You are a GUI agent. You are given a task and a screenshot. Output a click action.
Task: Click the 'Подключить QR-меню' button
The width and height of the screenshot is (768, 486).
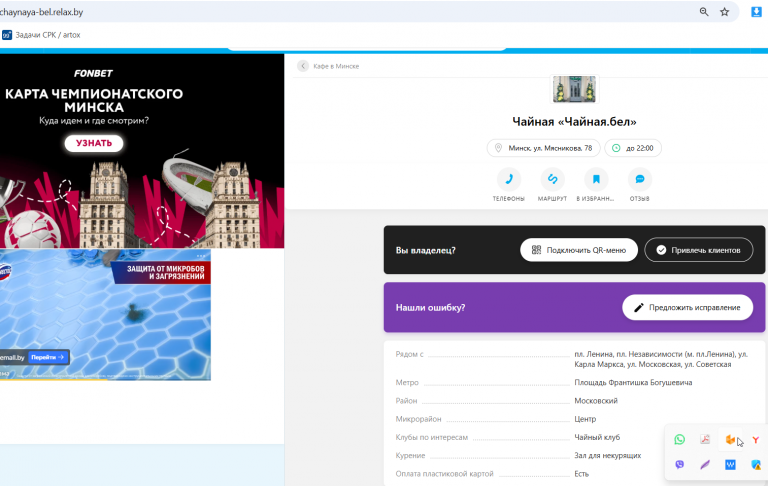coord(579,250)
